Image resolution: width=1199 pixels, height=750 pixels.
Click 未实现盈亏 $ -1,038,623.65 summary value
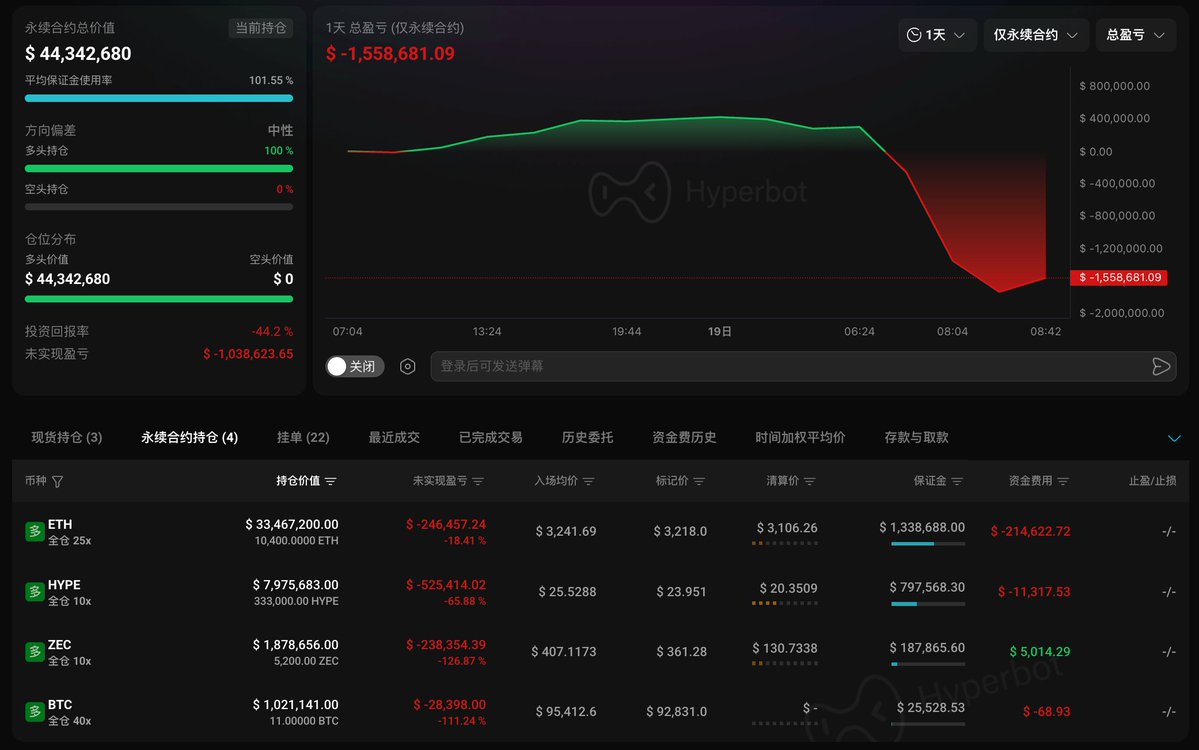[x=248, y=354]
